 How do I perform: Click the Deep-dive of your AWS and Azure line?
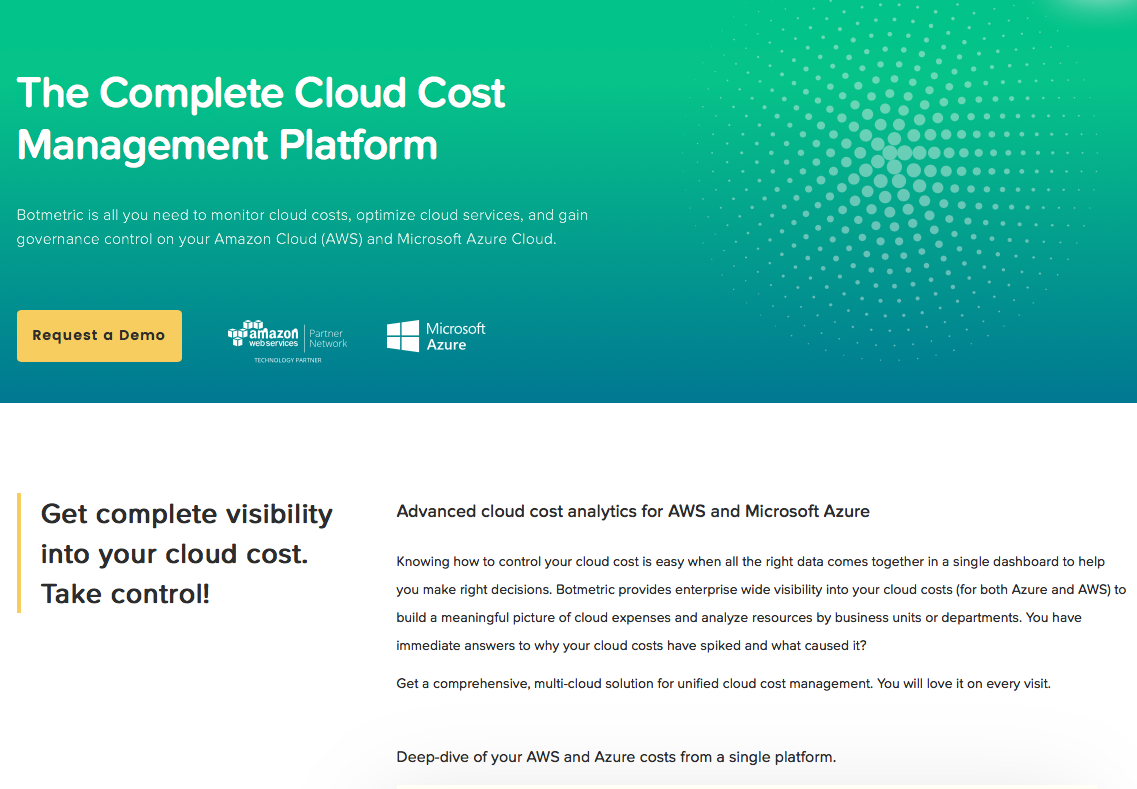616,757
